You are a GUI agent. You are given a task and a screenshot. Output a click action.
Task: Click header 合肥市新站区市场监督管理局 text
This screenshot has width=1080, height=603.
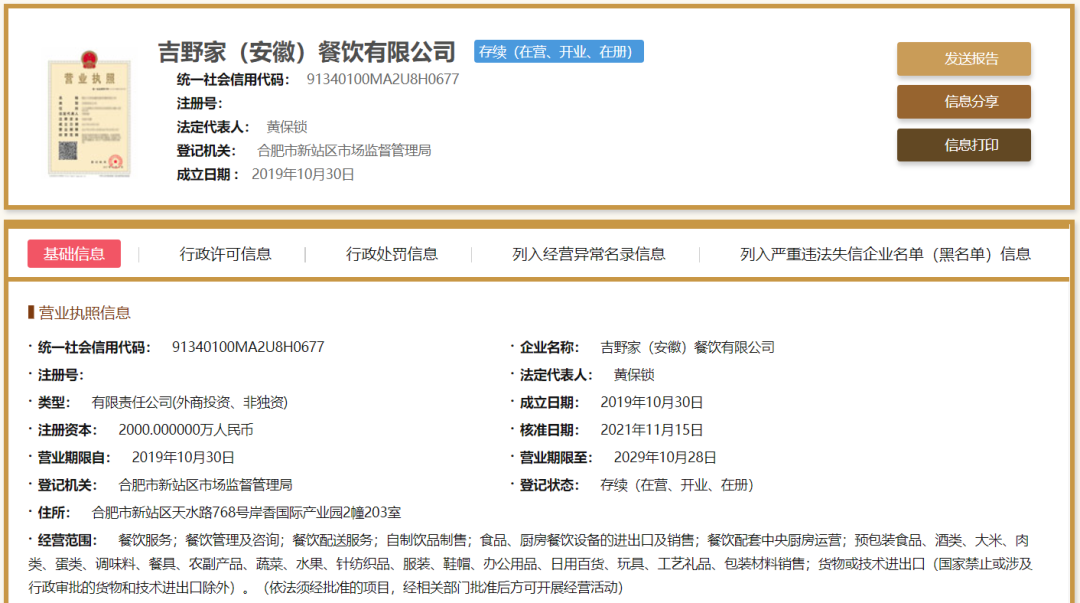344,150
